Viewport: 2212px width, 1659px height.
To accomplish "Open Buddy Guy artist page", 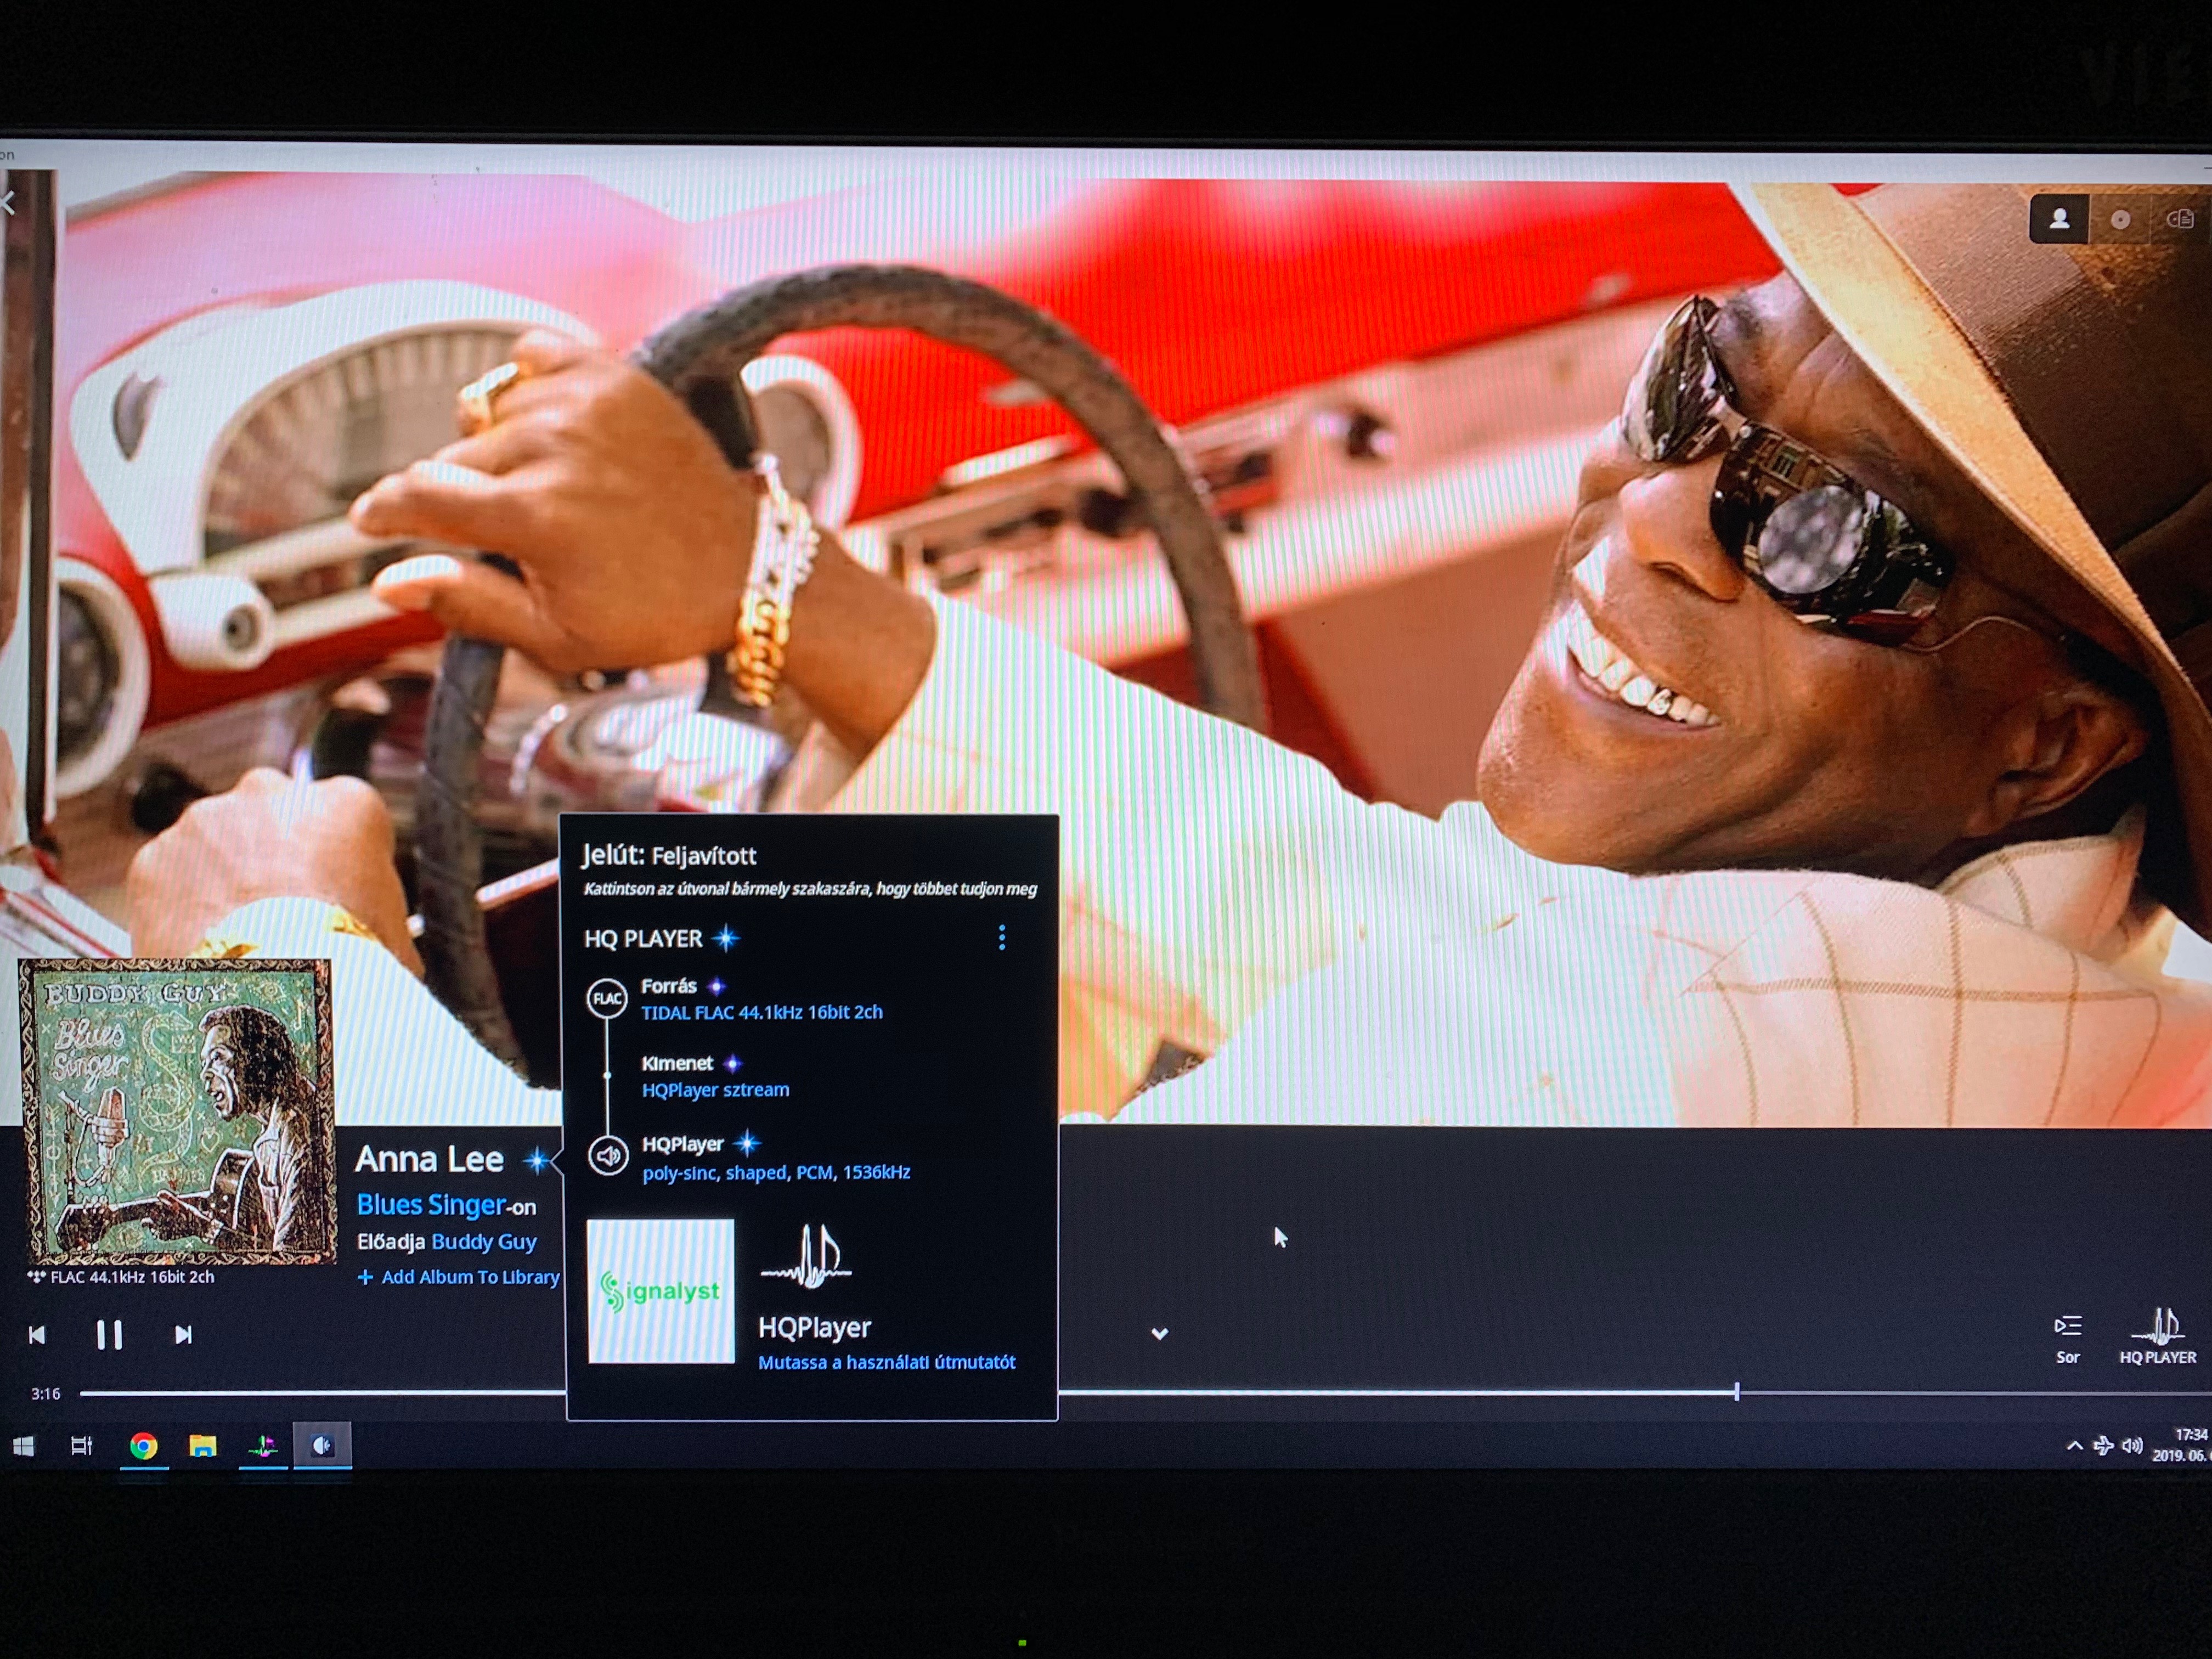I will tap(484, 1242).
